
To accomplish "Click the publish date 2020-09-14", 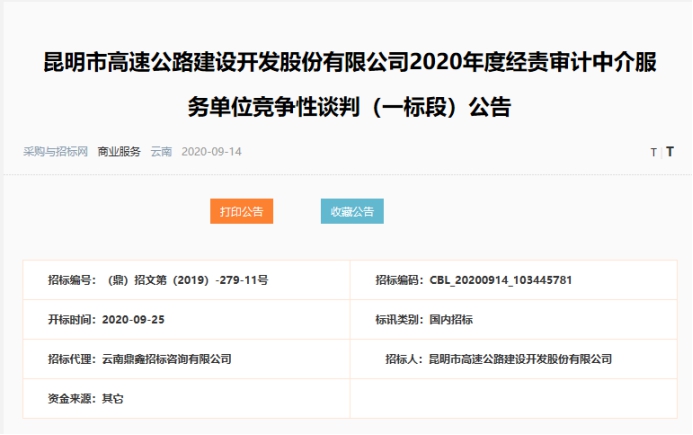I will (212, 152).
